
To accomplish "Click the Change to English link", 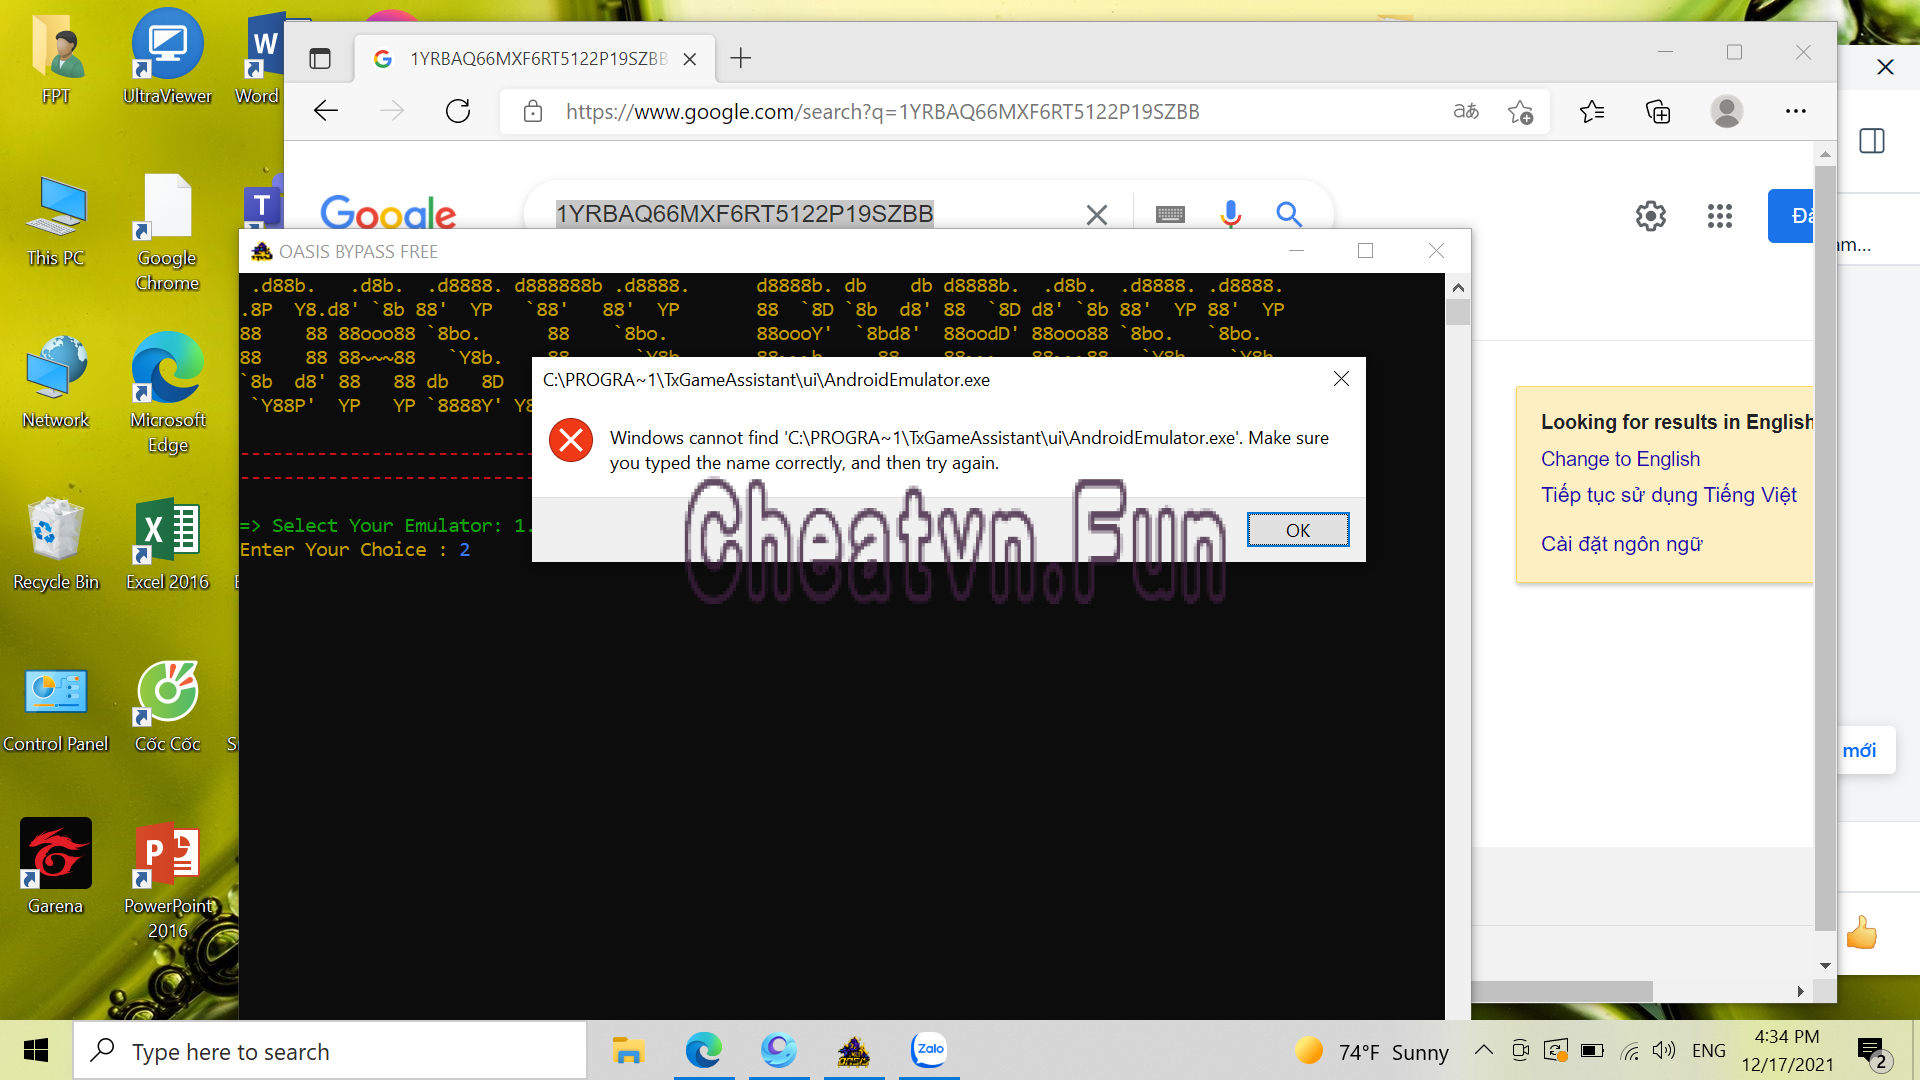I will (1620, 459).
